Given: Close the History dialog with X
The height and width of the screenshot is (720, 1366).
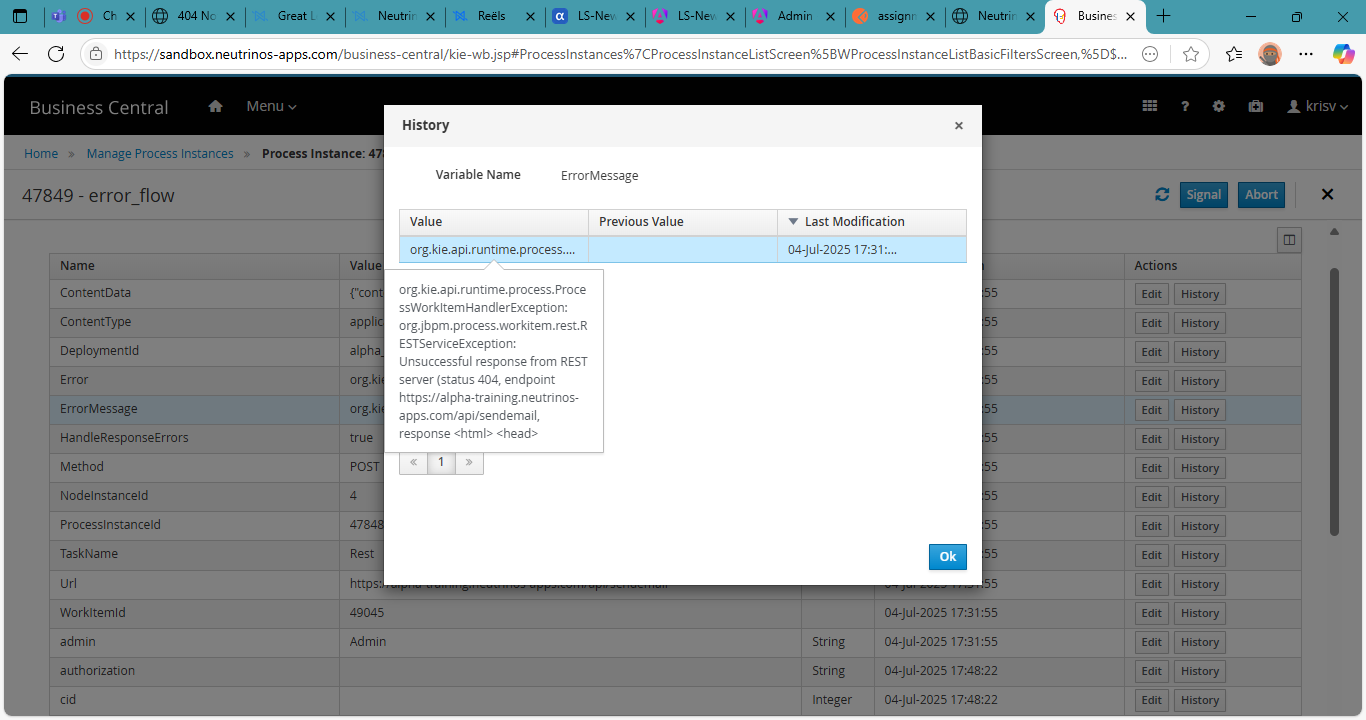Looking at the screenshot, I should coord(958,126).
